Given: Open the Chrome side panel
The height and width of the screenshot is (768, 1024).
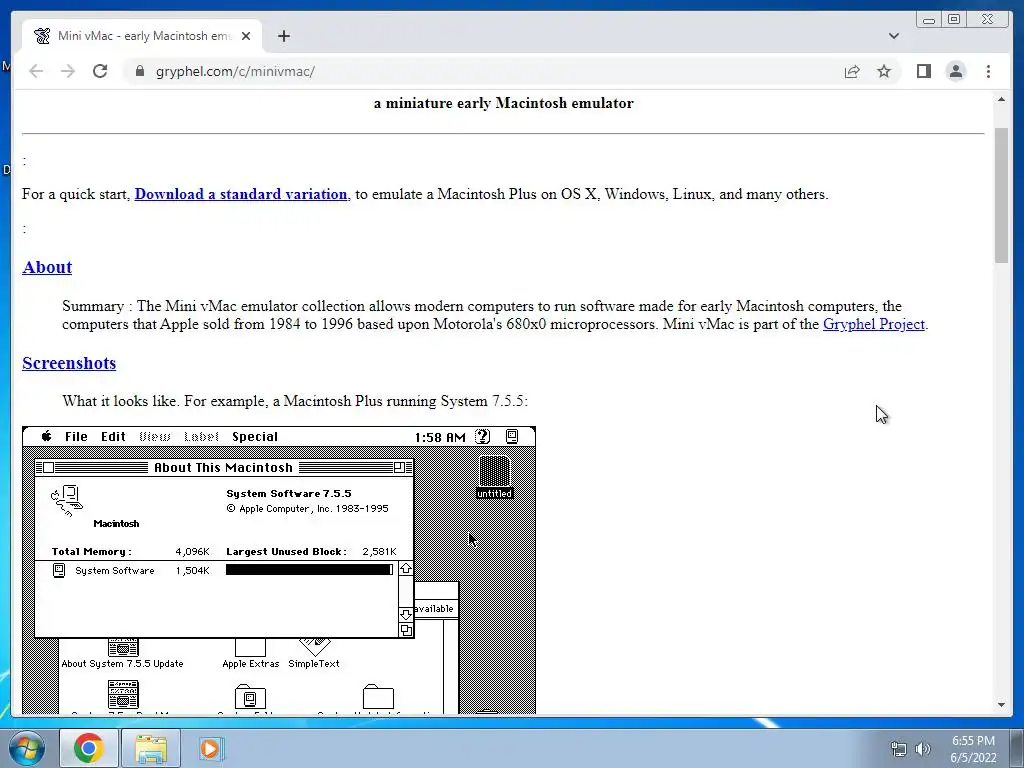Looking at the screenshot, I should point(923,71).
